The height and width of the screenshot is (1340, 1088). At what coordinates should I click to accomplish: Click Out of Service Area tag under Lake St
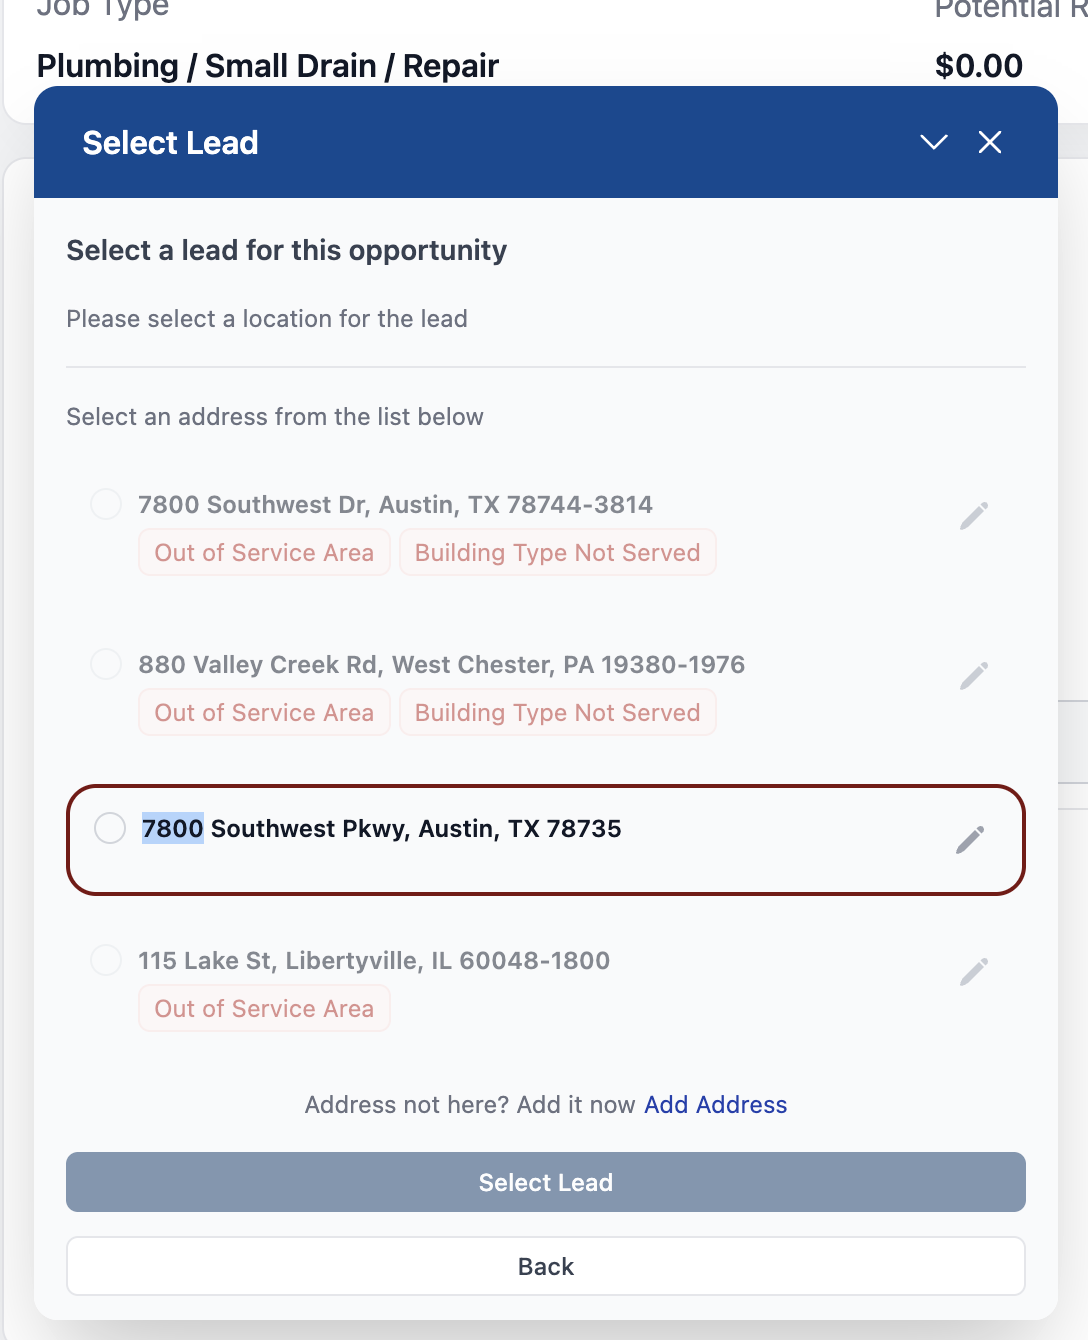(x=264, y=1009)
